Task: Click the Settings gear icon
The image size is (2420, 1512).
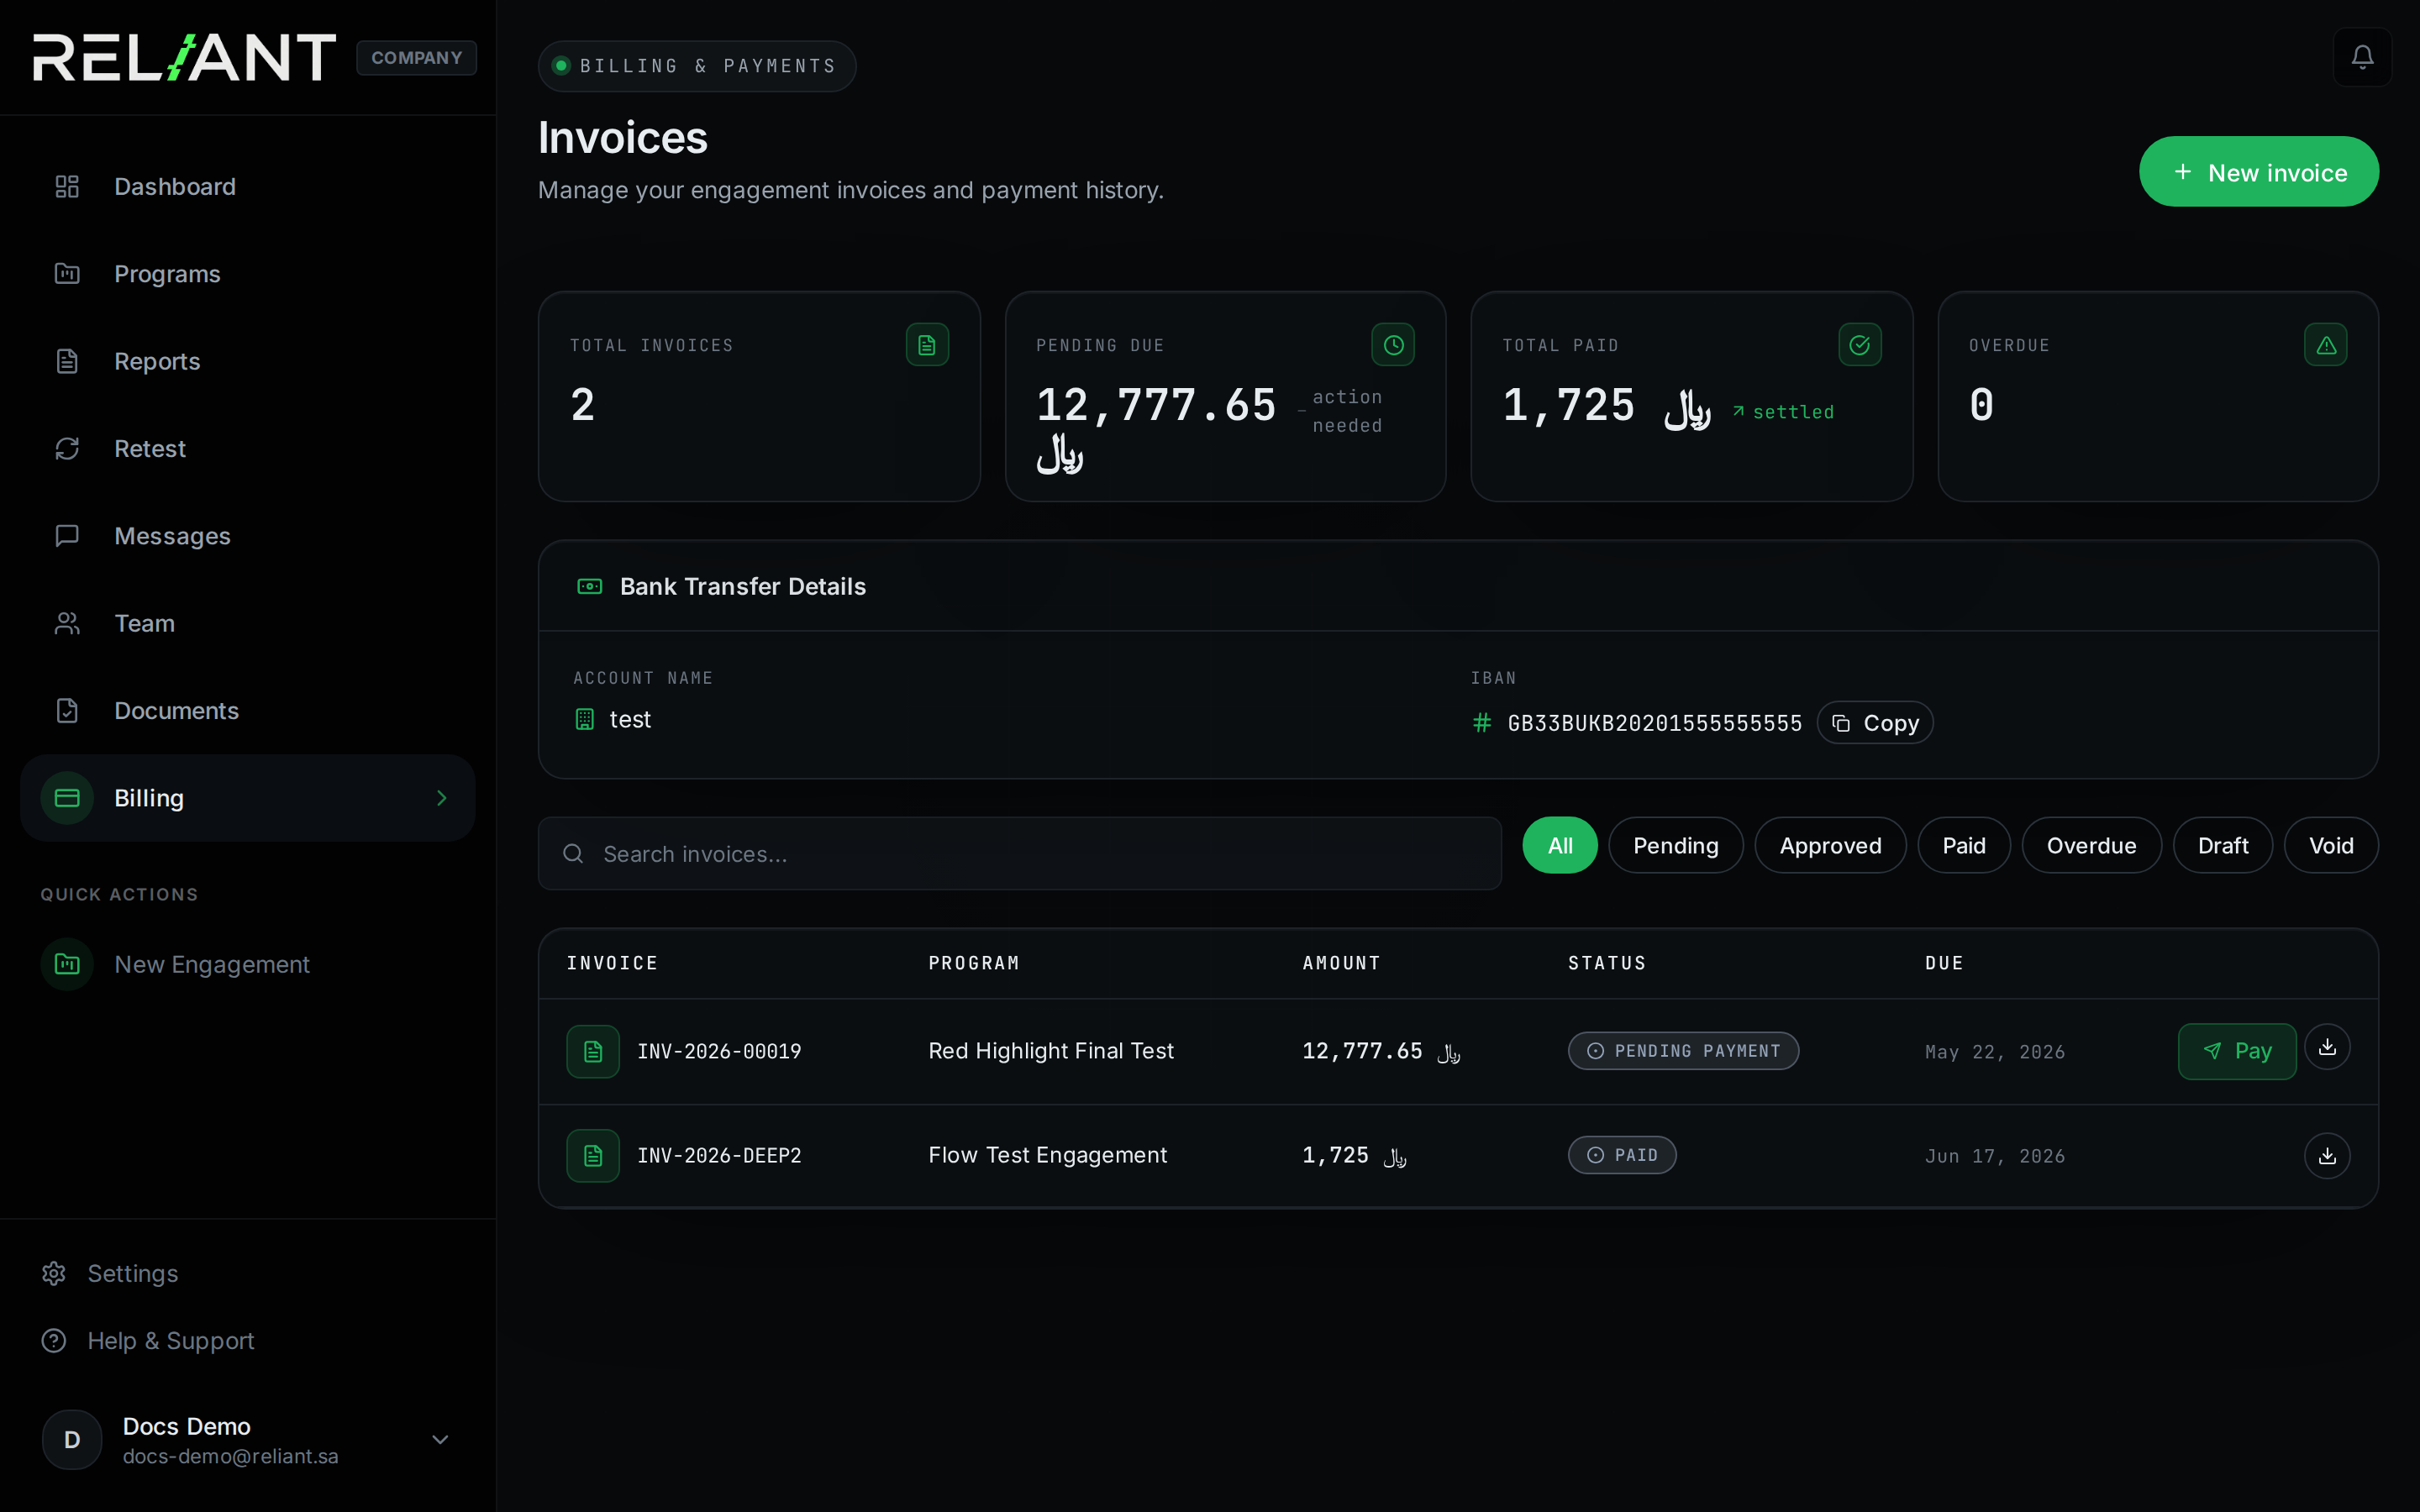Action: pos(54,1273)
